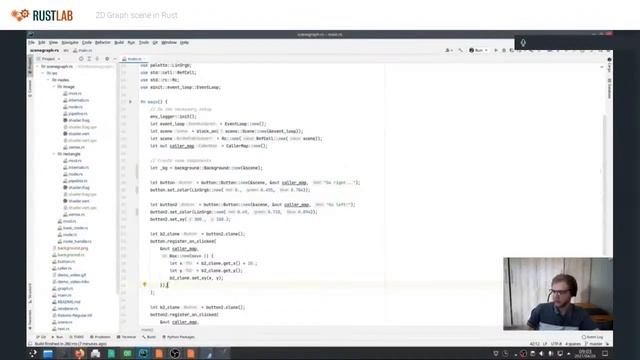
Task: Click the volume icon in system tray
Action: [542, 353]
